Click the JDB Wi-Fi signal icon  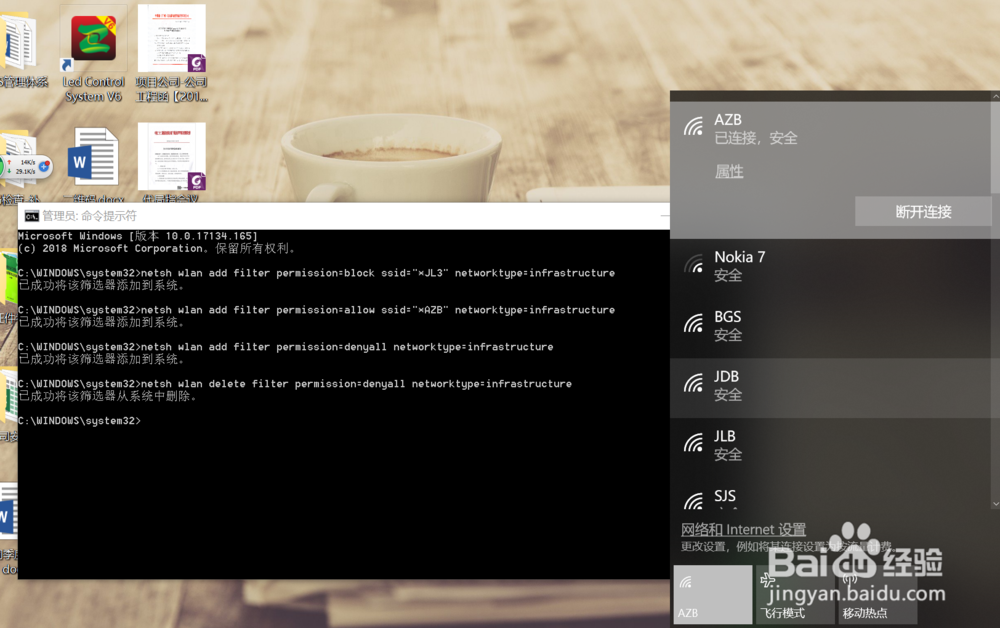[x=693, y=383]
